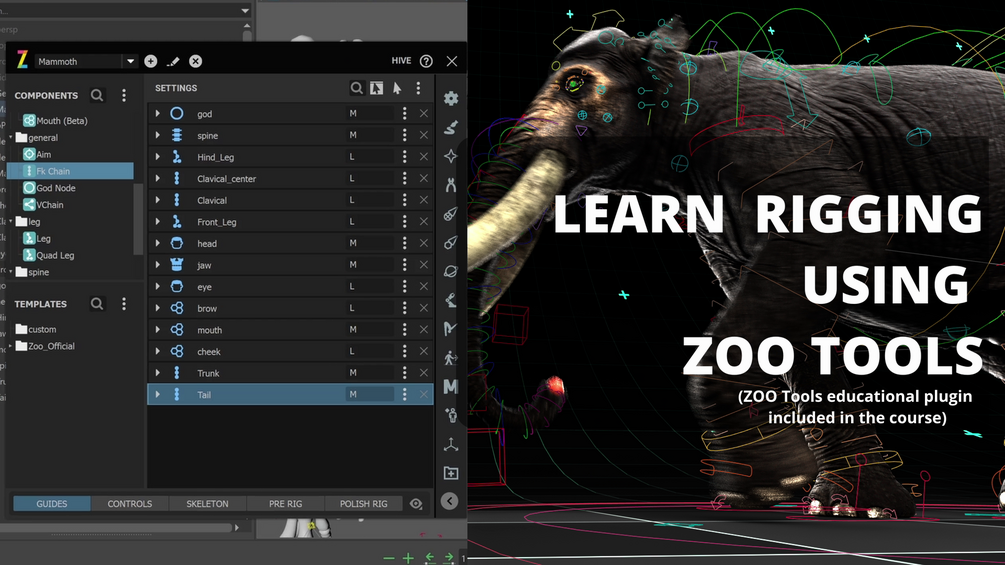Click the green minus icon at bottom
Viewport: 1005px width, 565px height.
click(388, 558)
